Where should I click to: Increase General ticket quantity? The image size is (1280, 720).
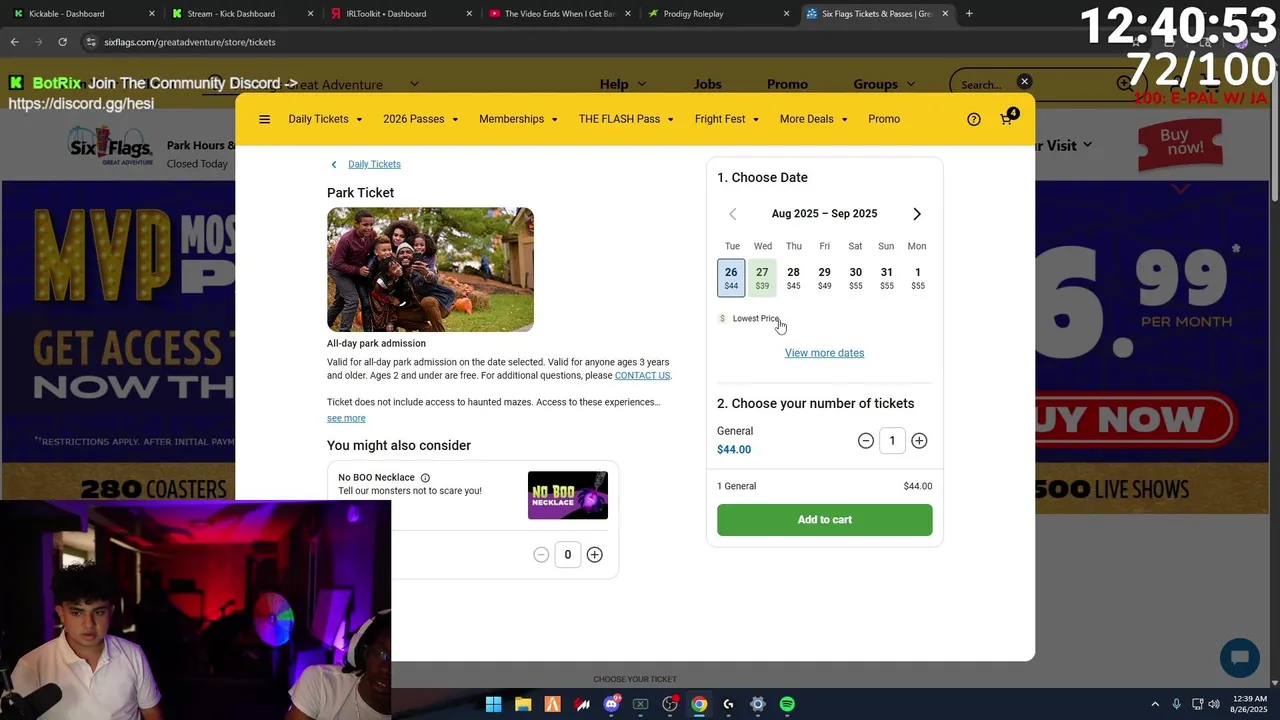click(919, 441)
